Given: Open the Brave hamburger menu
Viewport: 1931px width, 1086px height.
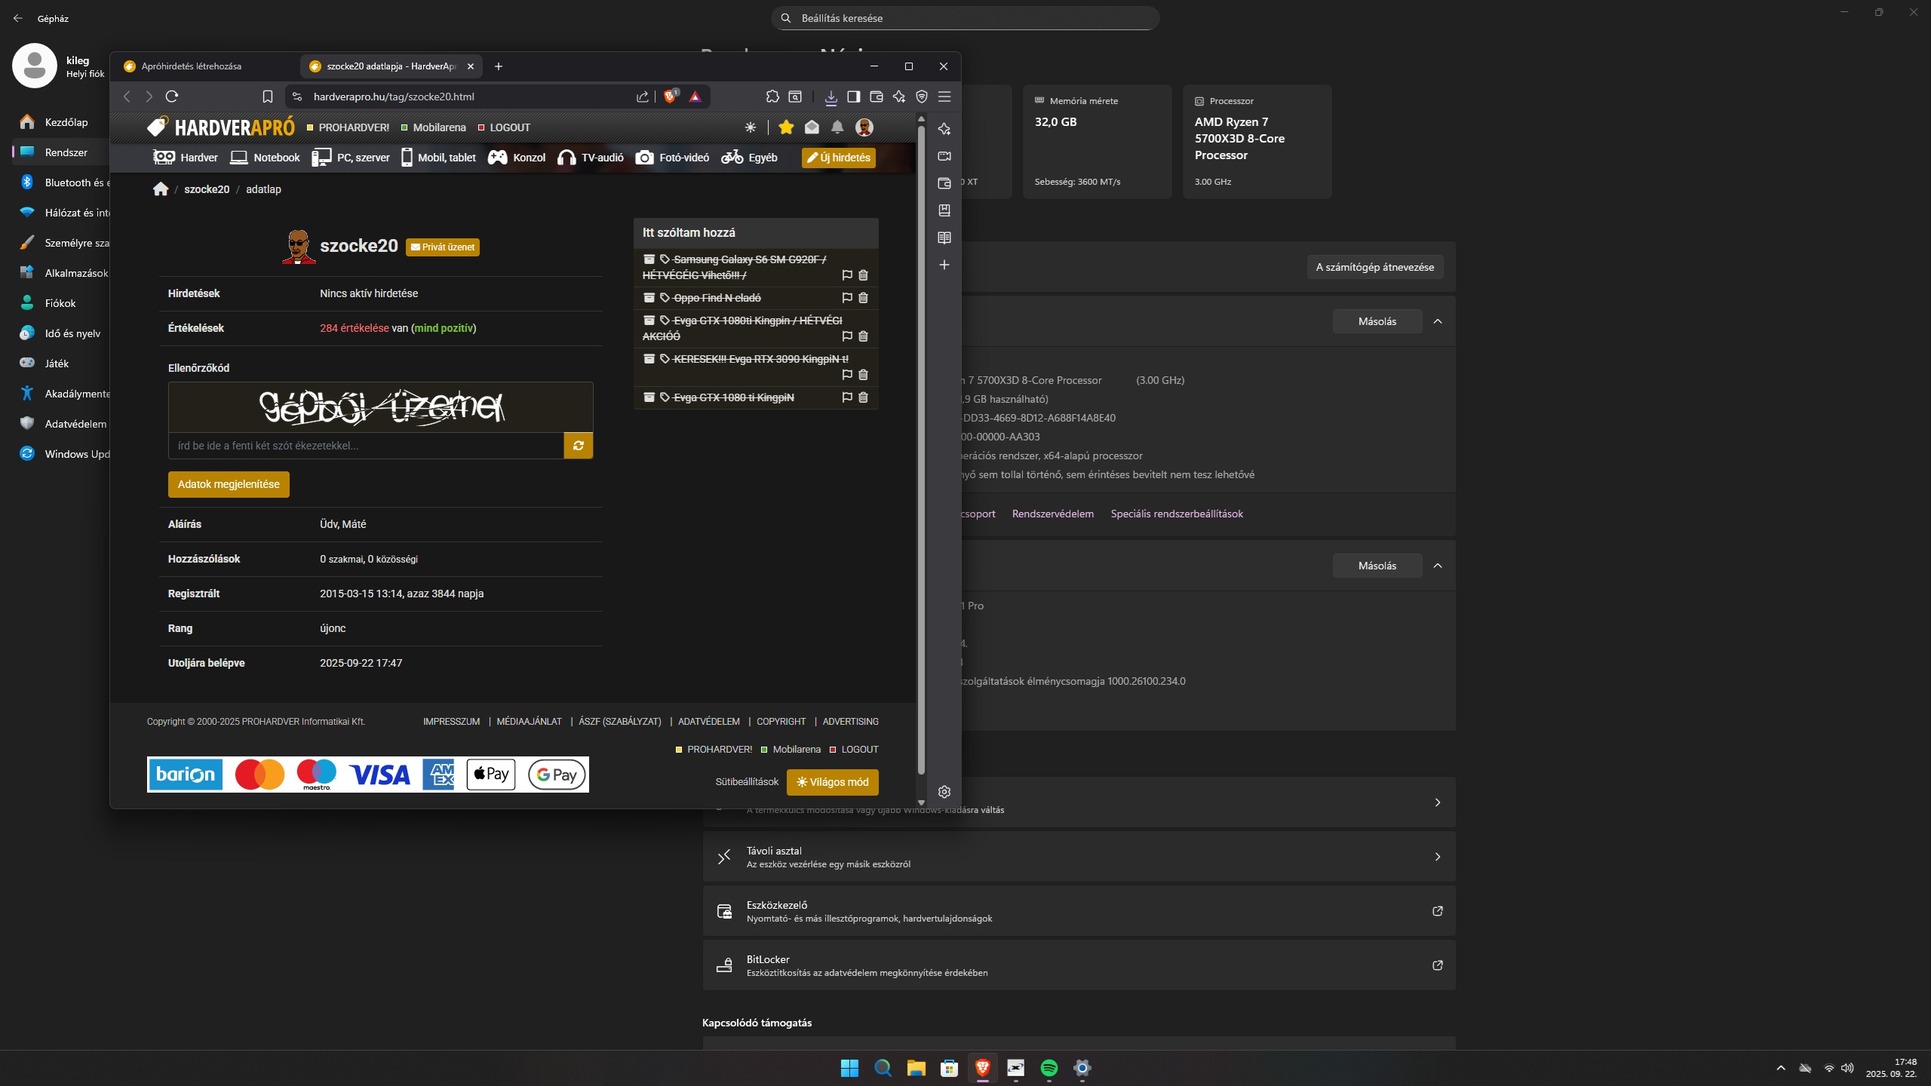Looking at the screenshot, I should click(944, 97).
